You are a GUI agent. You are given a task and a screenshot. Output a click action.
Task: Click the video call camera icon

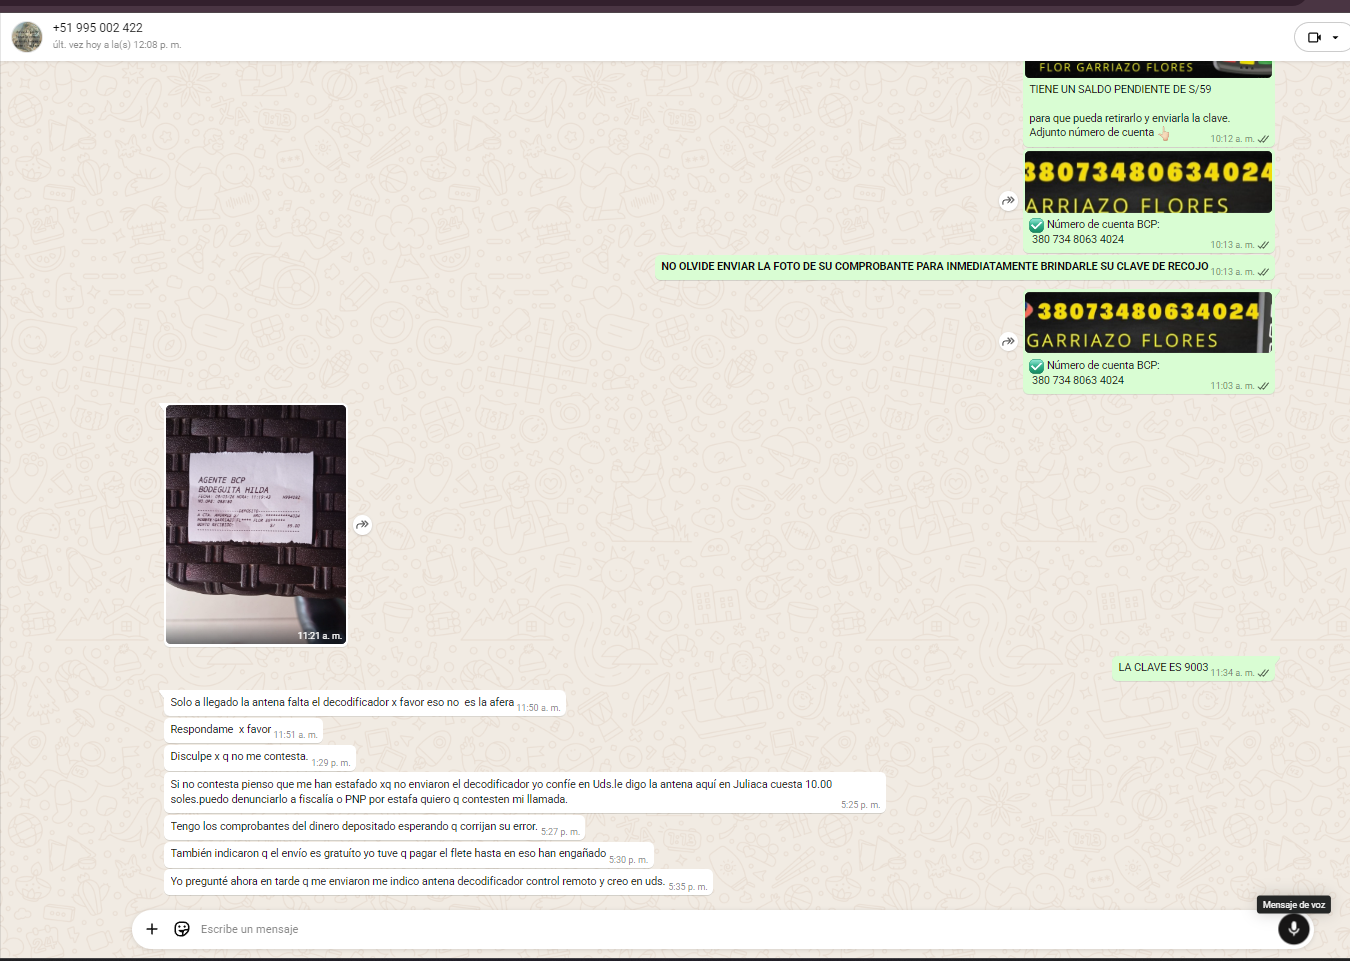1314,38
